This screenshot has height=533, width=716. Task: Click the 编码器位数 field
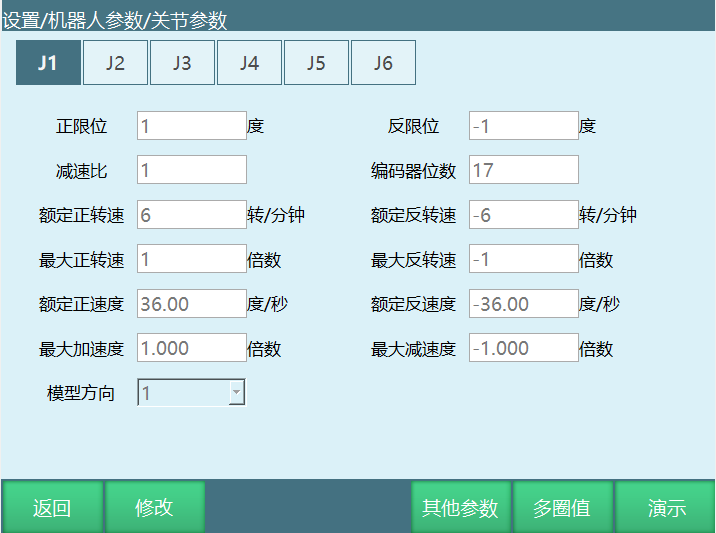click(x=523, y=170)
